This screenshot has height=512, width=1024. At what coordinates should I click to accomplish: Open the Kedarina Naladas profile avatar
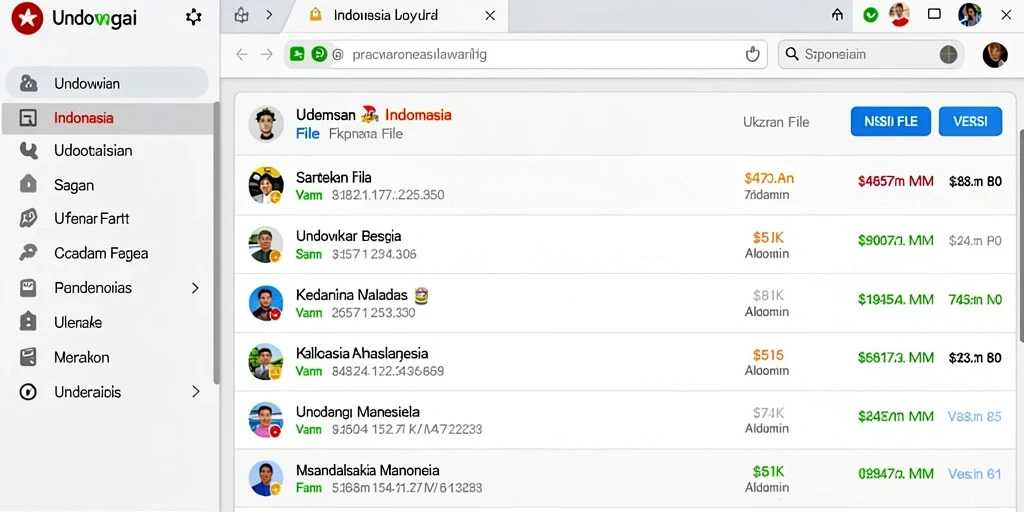266,303
